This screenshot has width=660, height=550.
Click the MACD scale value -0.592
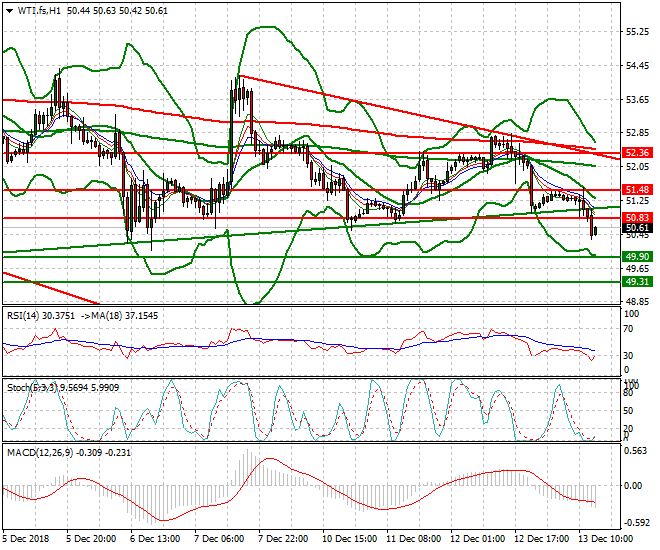tap(635, 523)
